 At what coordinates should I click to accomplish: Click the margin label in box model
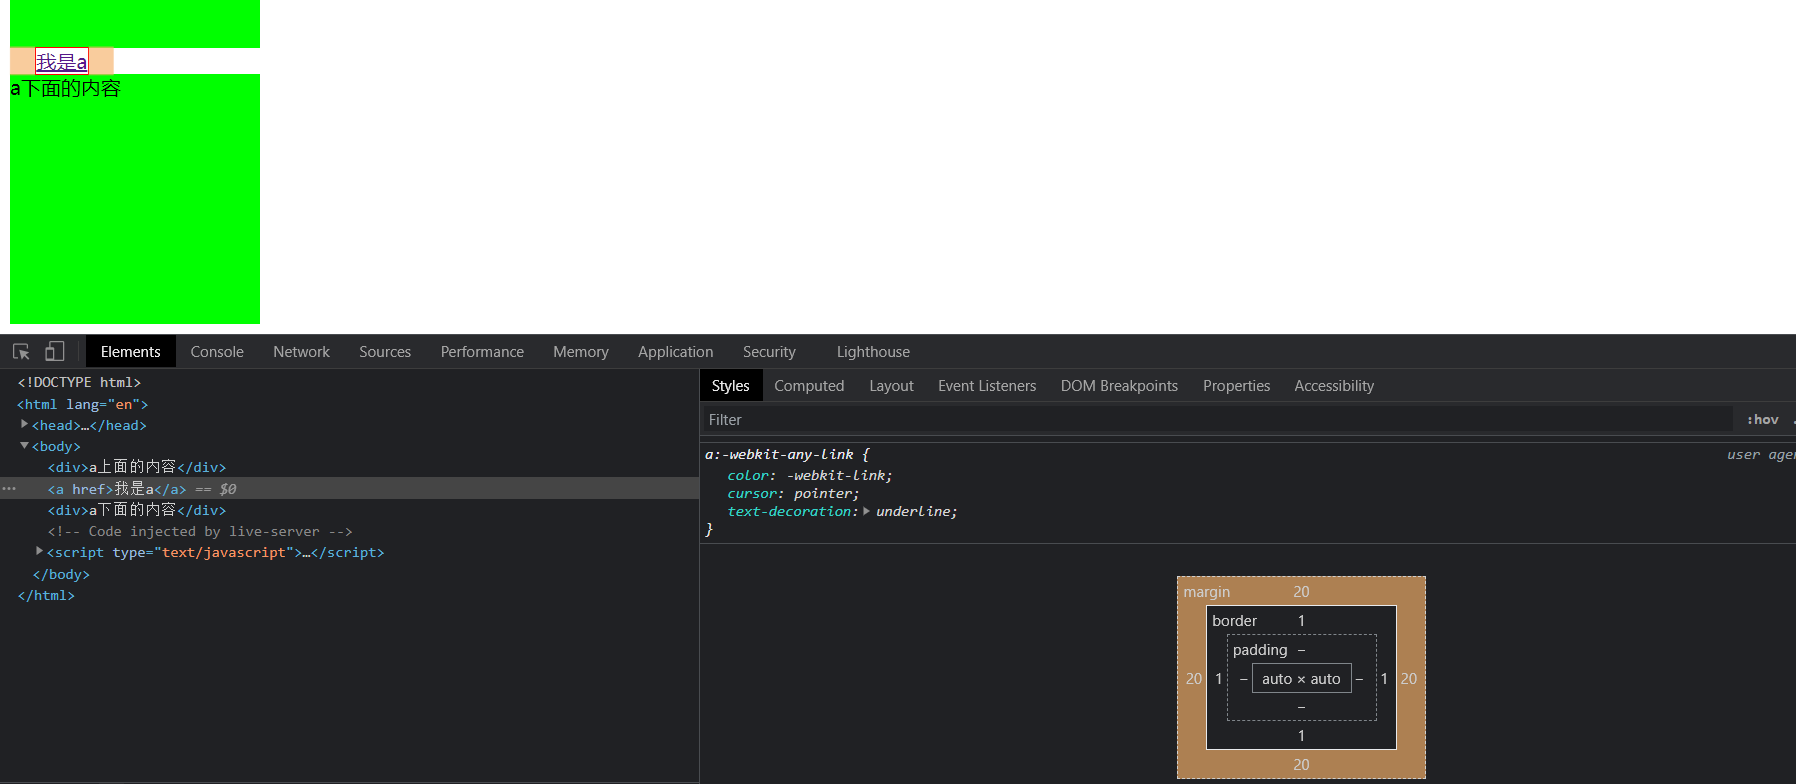[x=1207, y=592]
